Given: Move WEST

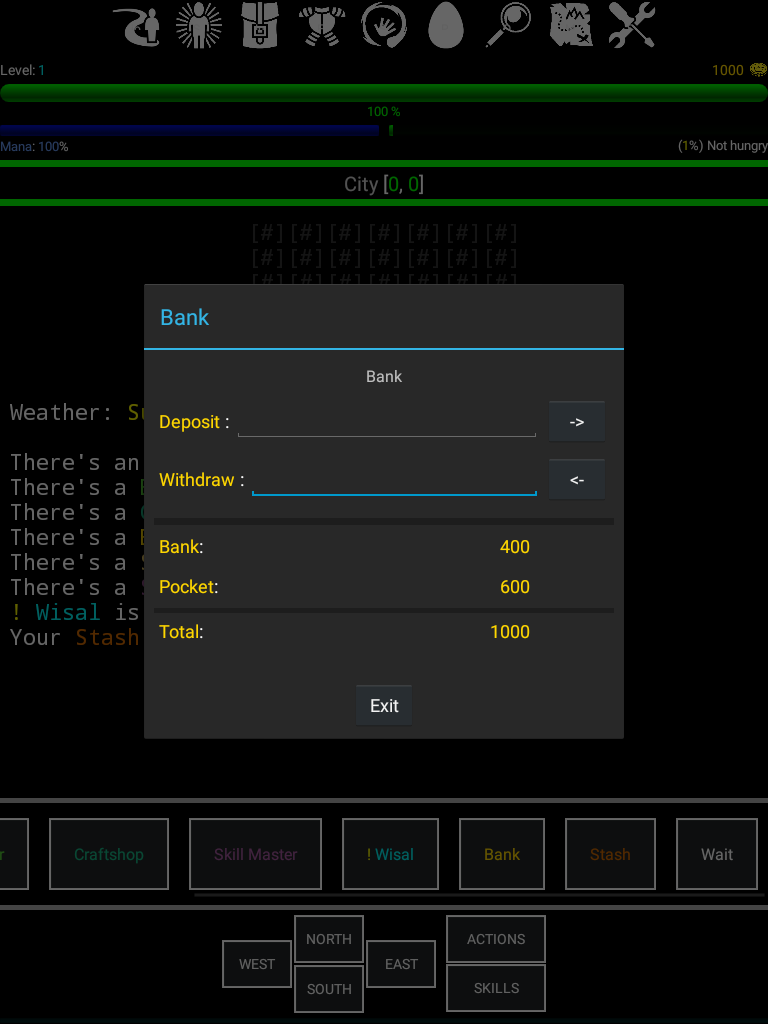Looking at the screenshot, I should pyautogui.click(x=257, y=964).
